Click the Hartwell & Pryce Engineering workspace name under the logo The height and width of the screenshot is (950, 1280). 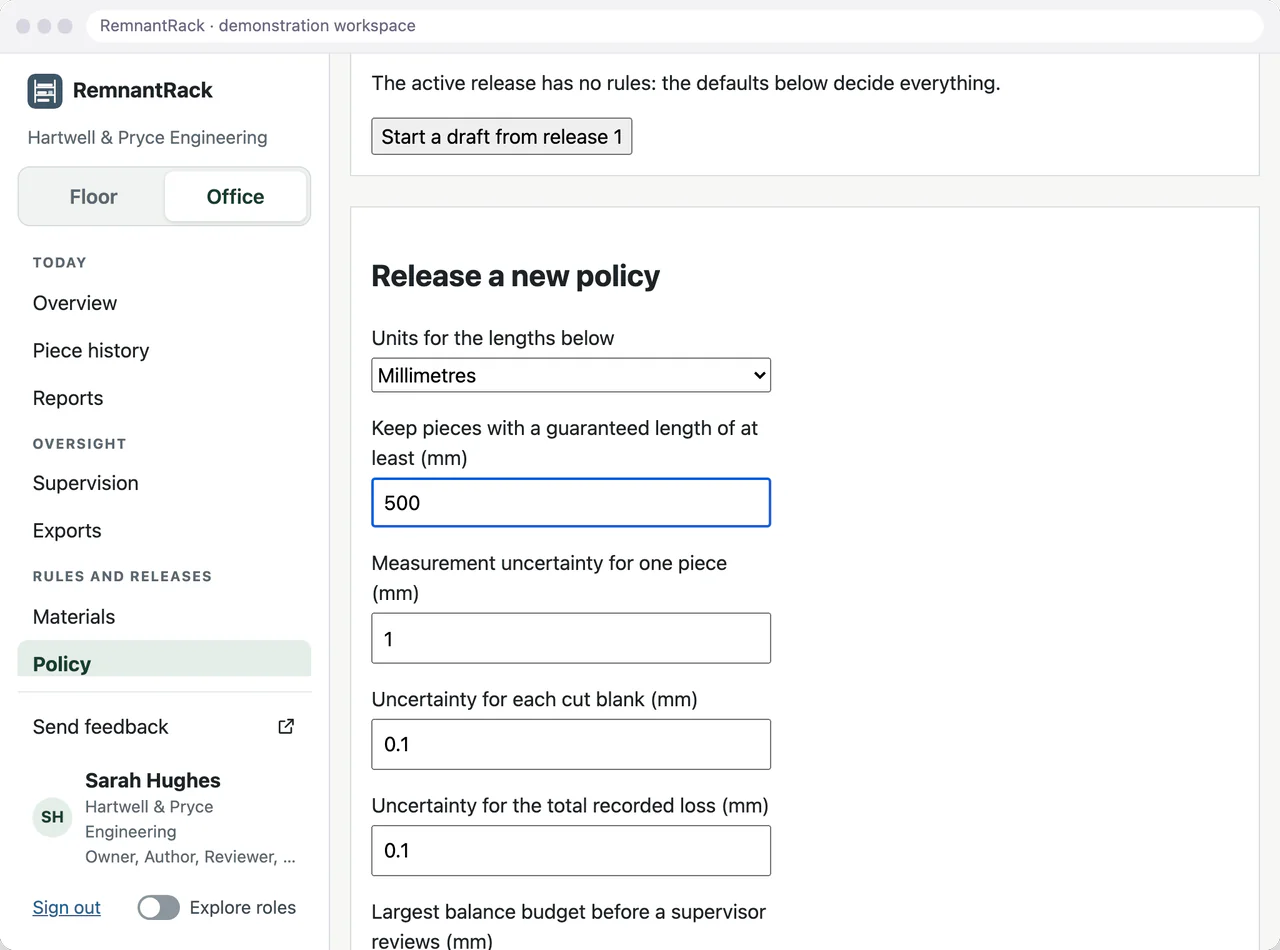coord(148,138)
